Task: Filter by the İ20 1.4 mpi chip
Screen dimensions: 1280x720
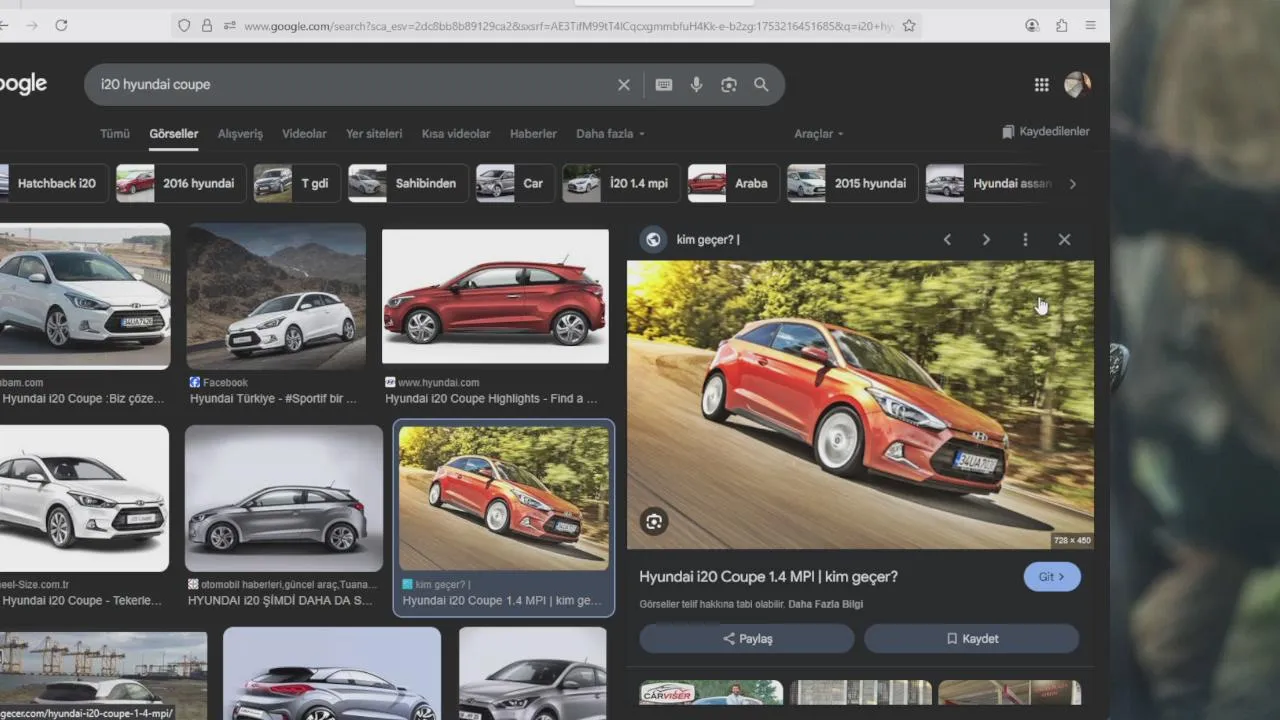Action: pyautogui.click(x=622, y=184)
